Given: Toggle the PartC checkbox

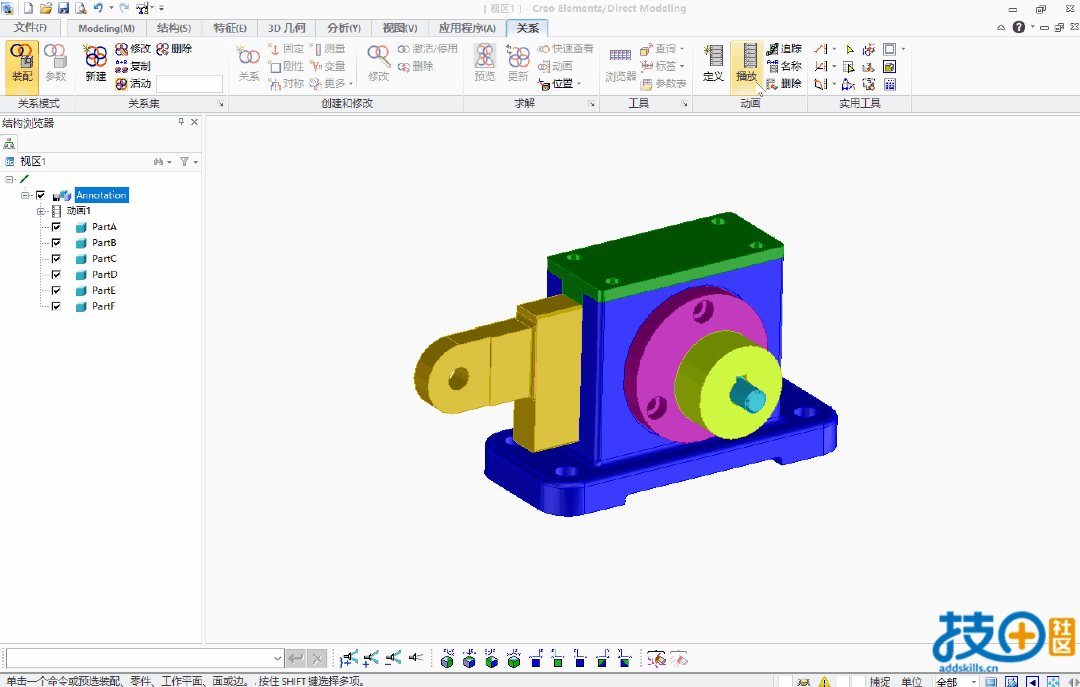Looking at the screenshot, I should click(56, 258).
